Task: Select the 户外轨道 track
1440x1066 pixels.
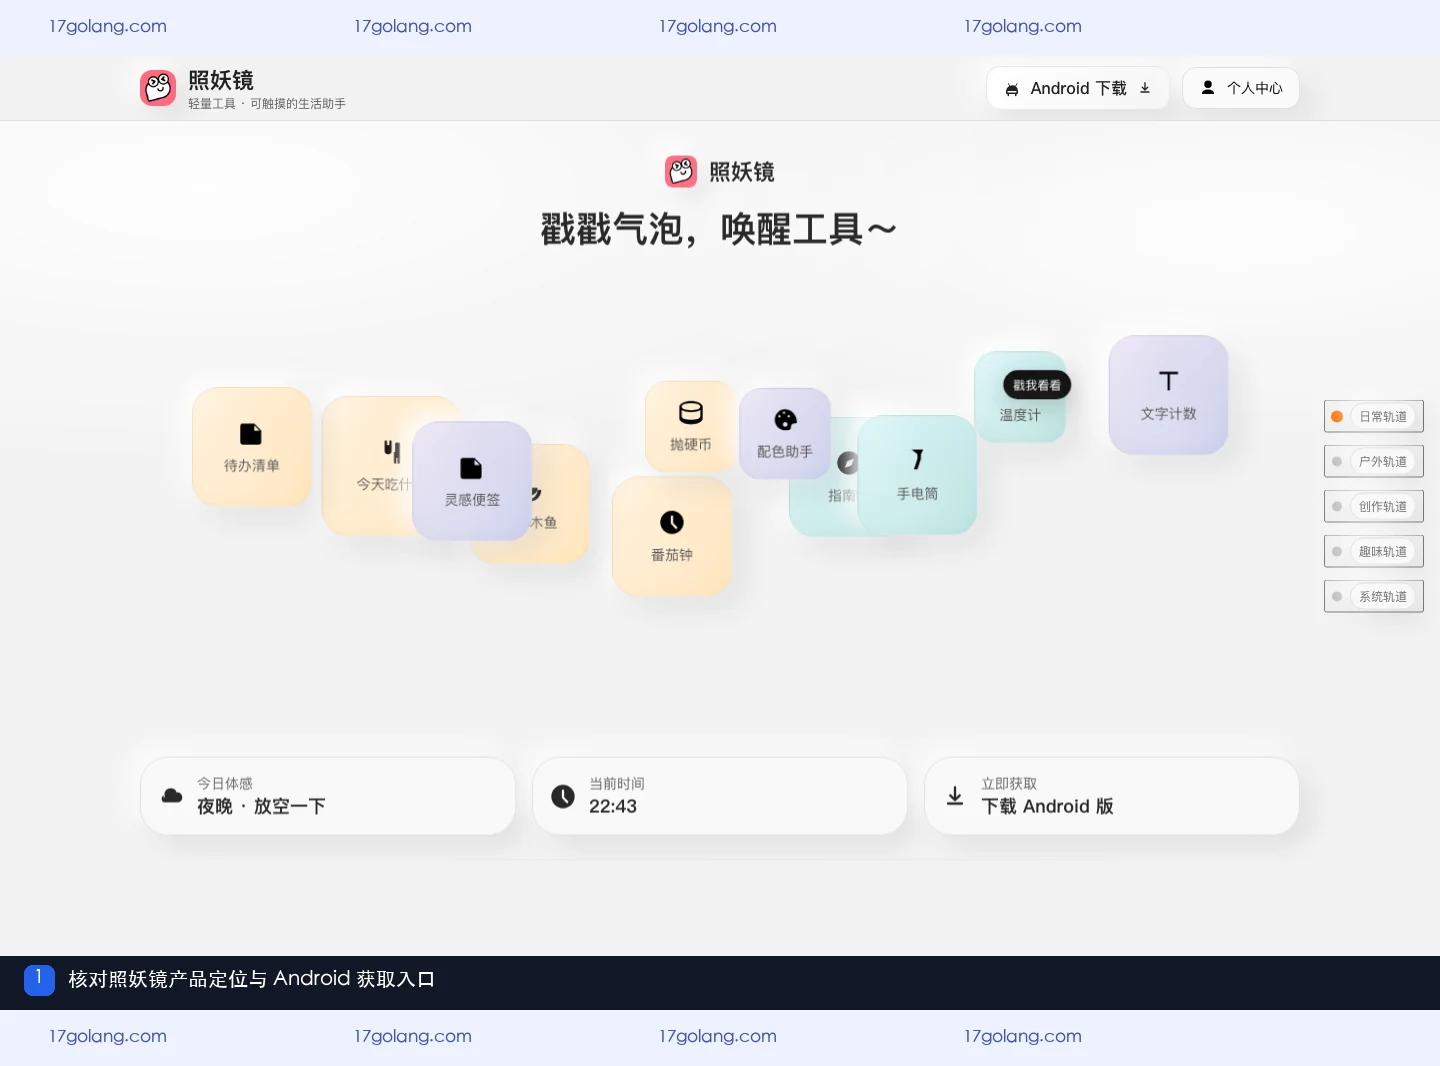Action: point(1374,461)
